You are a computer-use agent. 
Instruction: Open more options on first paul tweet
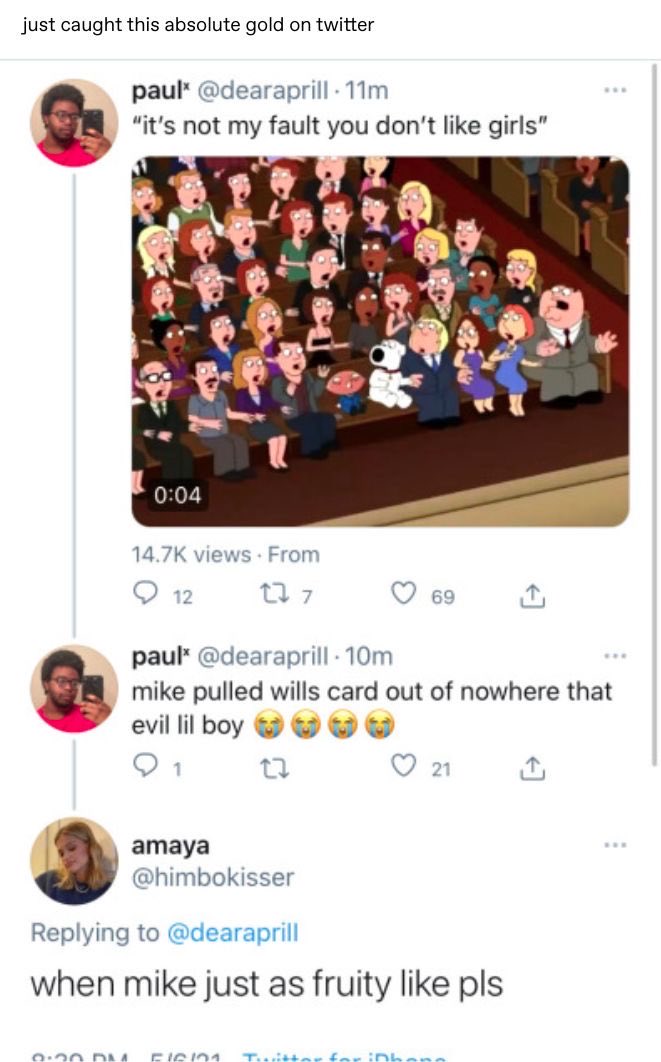point(615,89)
